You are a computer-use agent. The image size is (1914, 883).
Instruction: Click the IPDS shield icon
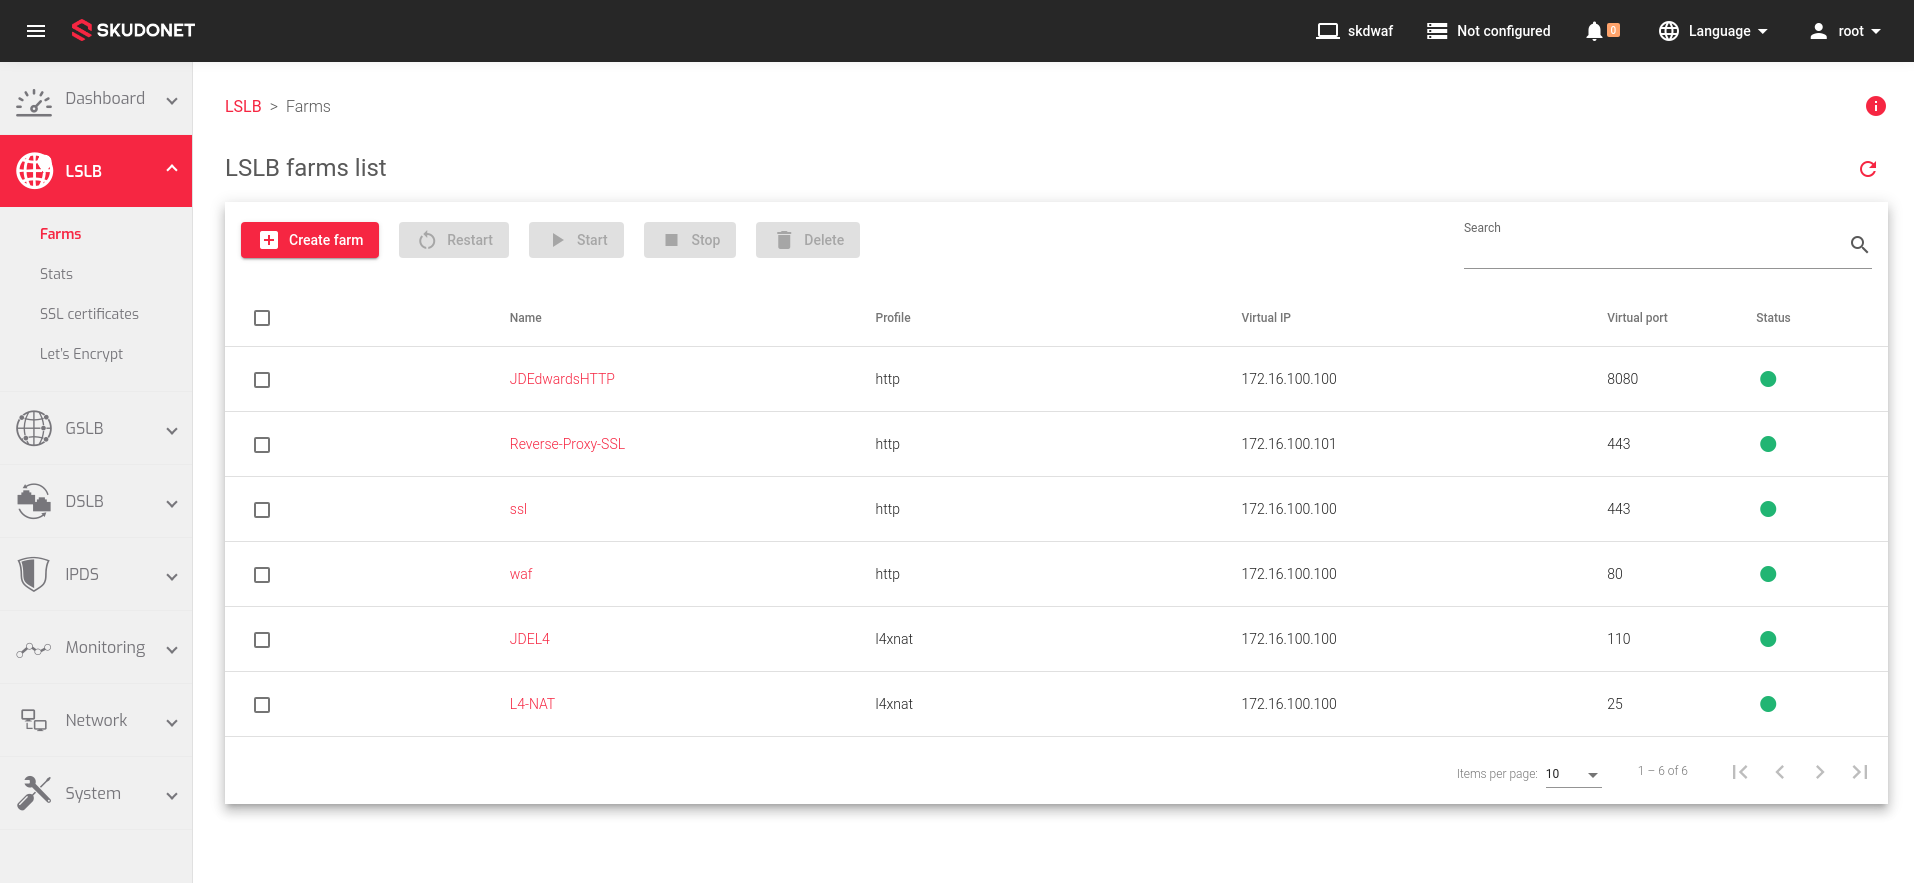pyautogui.click(x=34, y=574)
